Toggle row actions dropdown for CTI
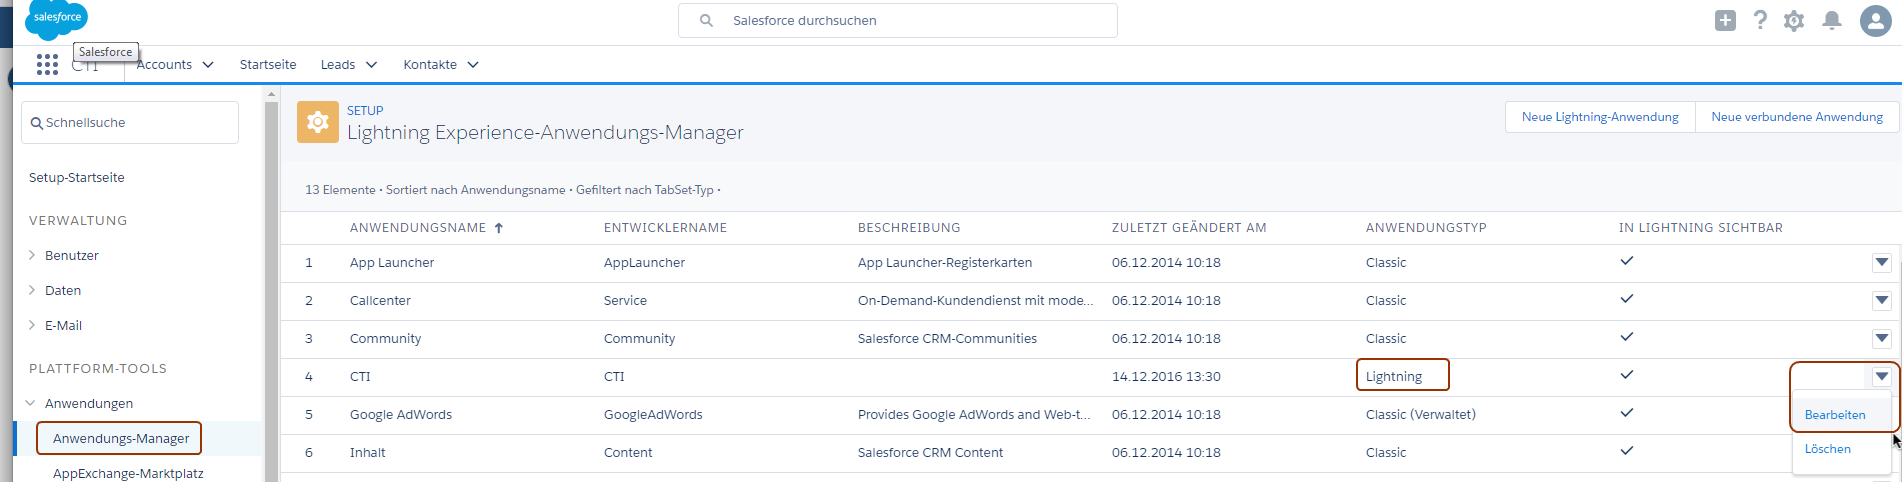The image size is (1902, 482). (1881, 376)
